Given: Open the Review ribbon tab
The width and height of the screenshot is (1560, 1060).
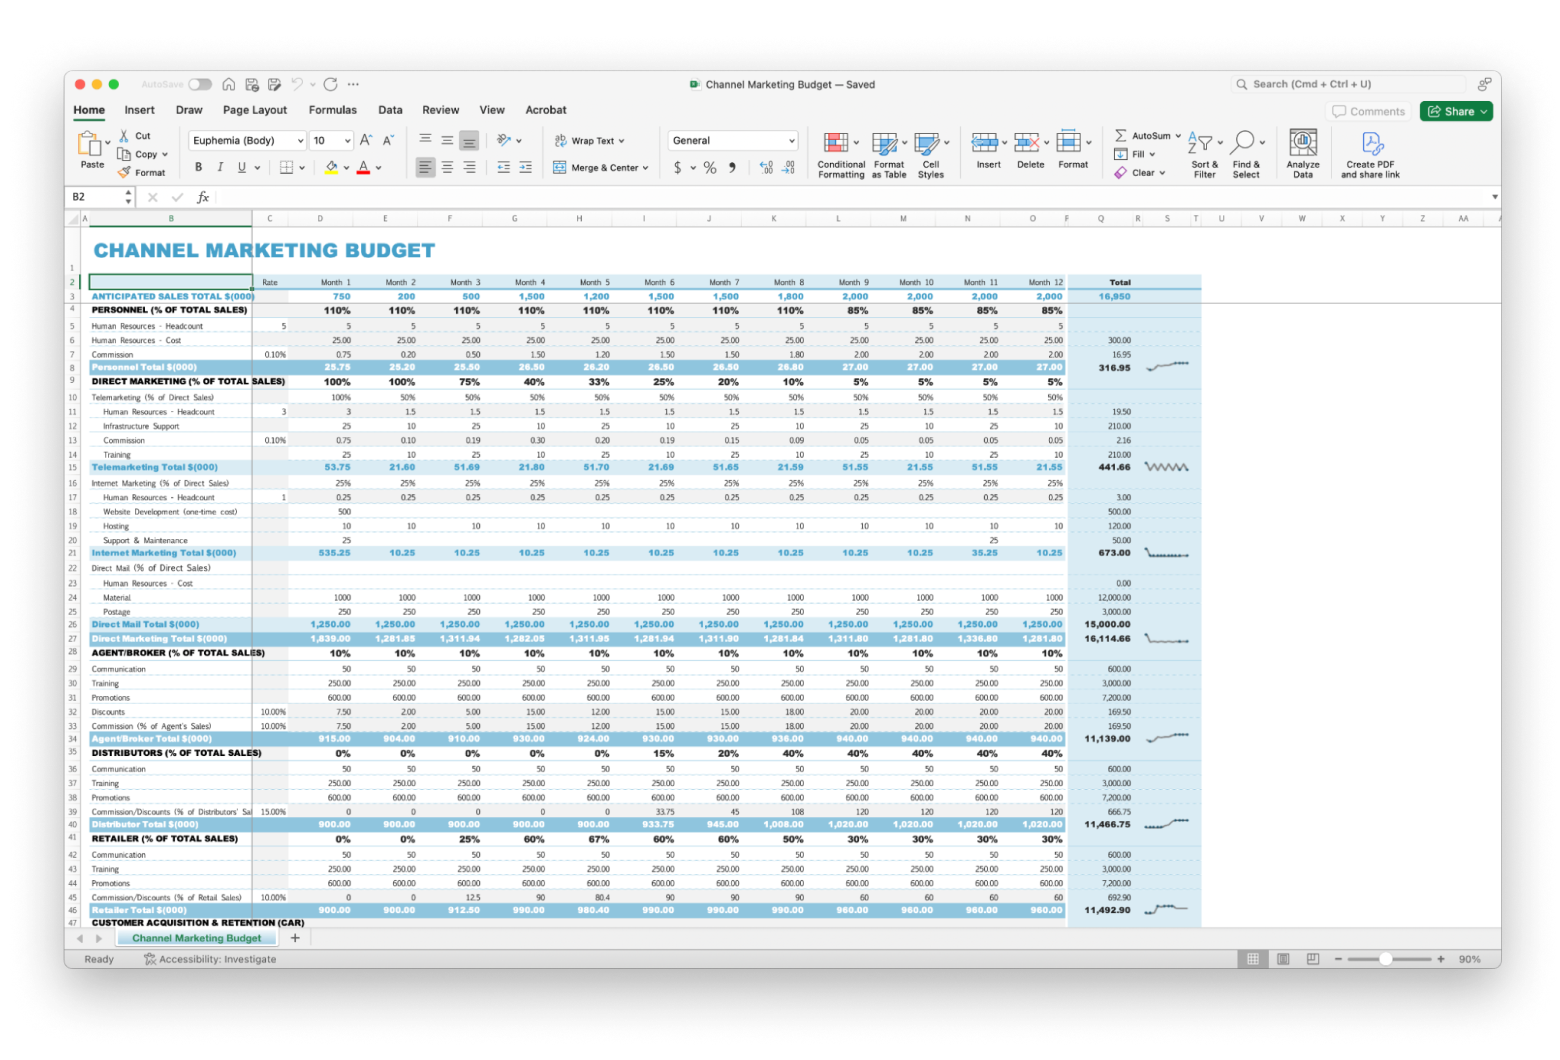Looking at the screenshot, I should (x=440, y=110).
